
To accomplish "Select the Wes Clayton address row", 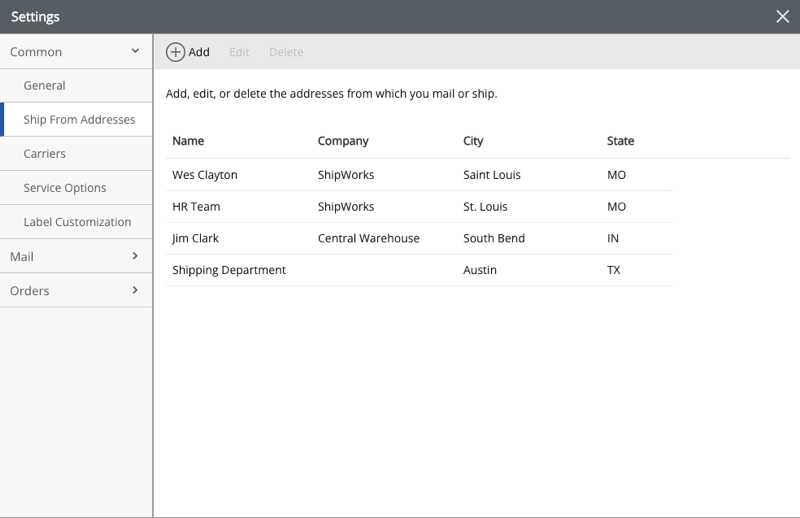I will [419, 175].
